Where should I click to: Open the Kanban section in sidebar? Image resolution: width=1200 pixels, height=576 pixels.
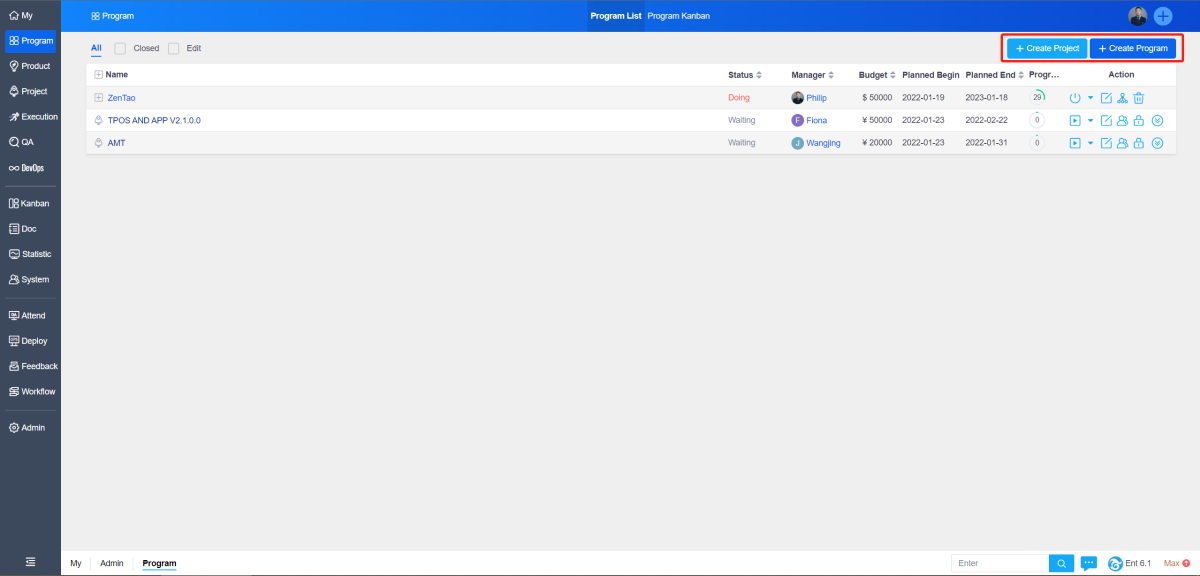point(29,203)
